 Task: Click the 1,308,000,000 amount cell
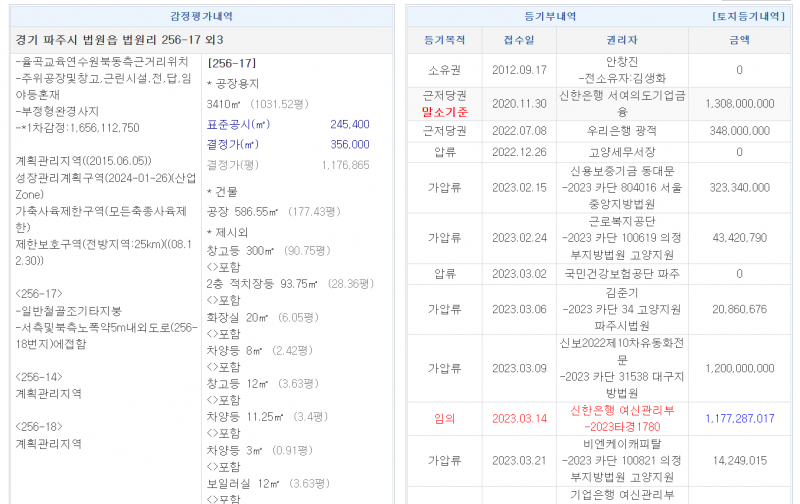coord(739,103)
